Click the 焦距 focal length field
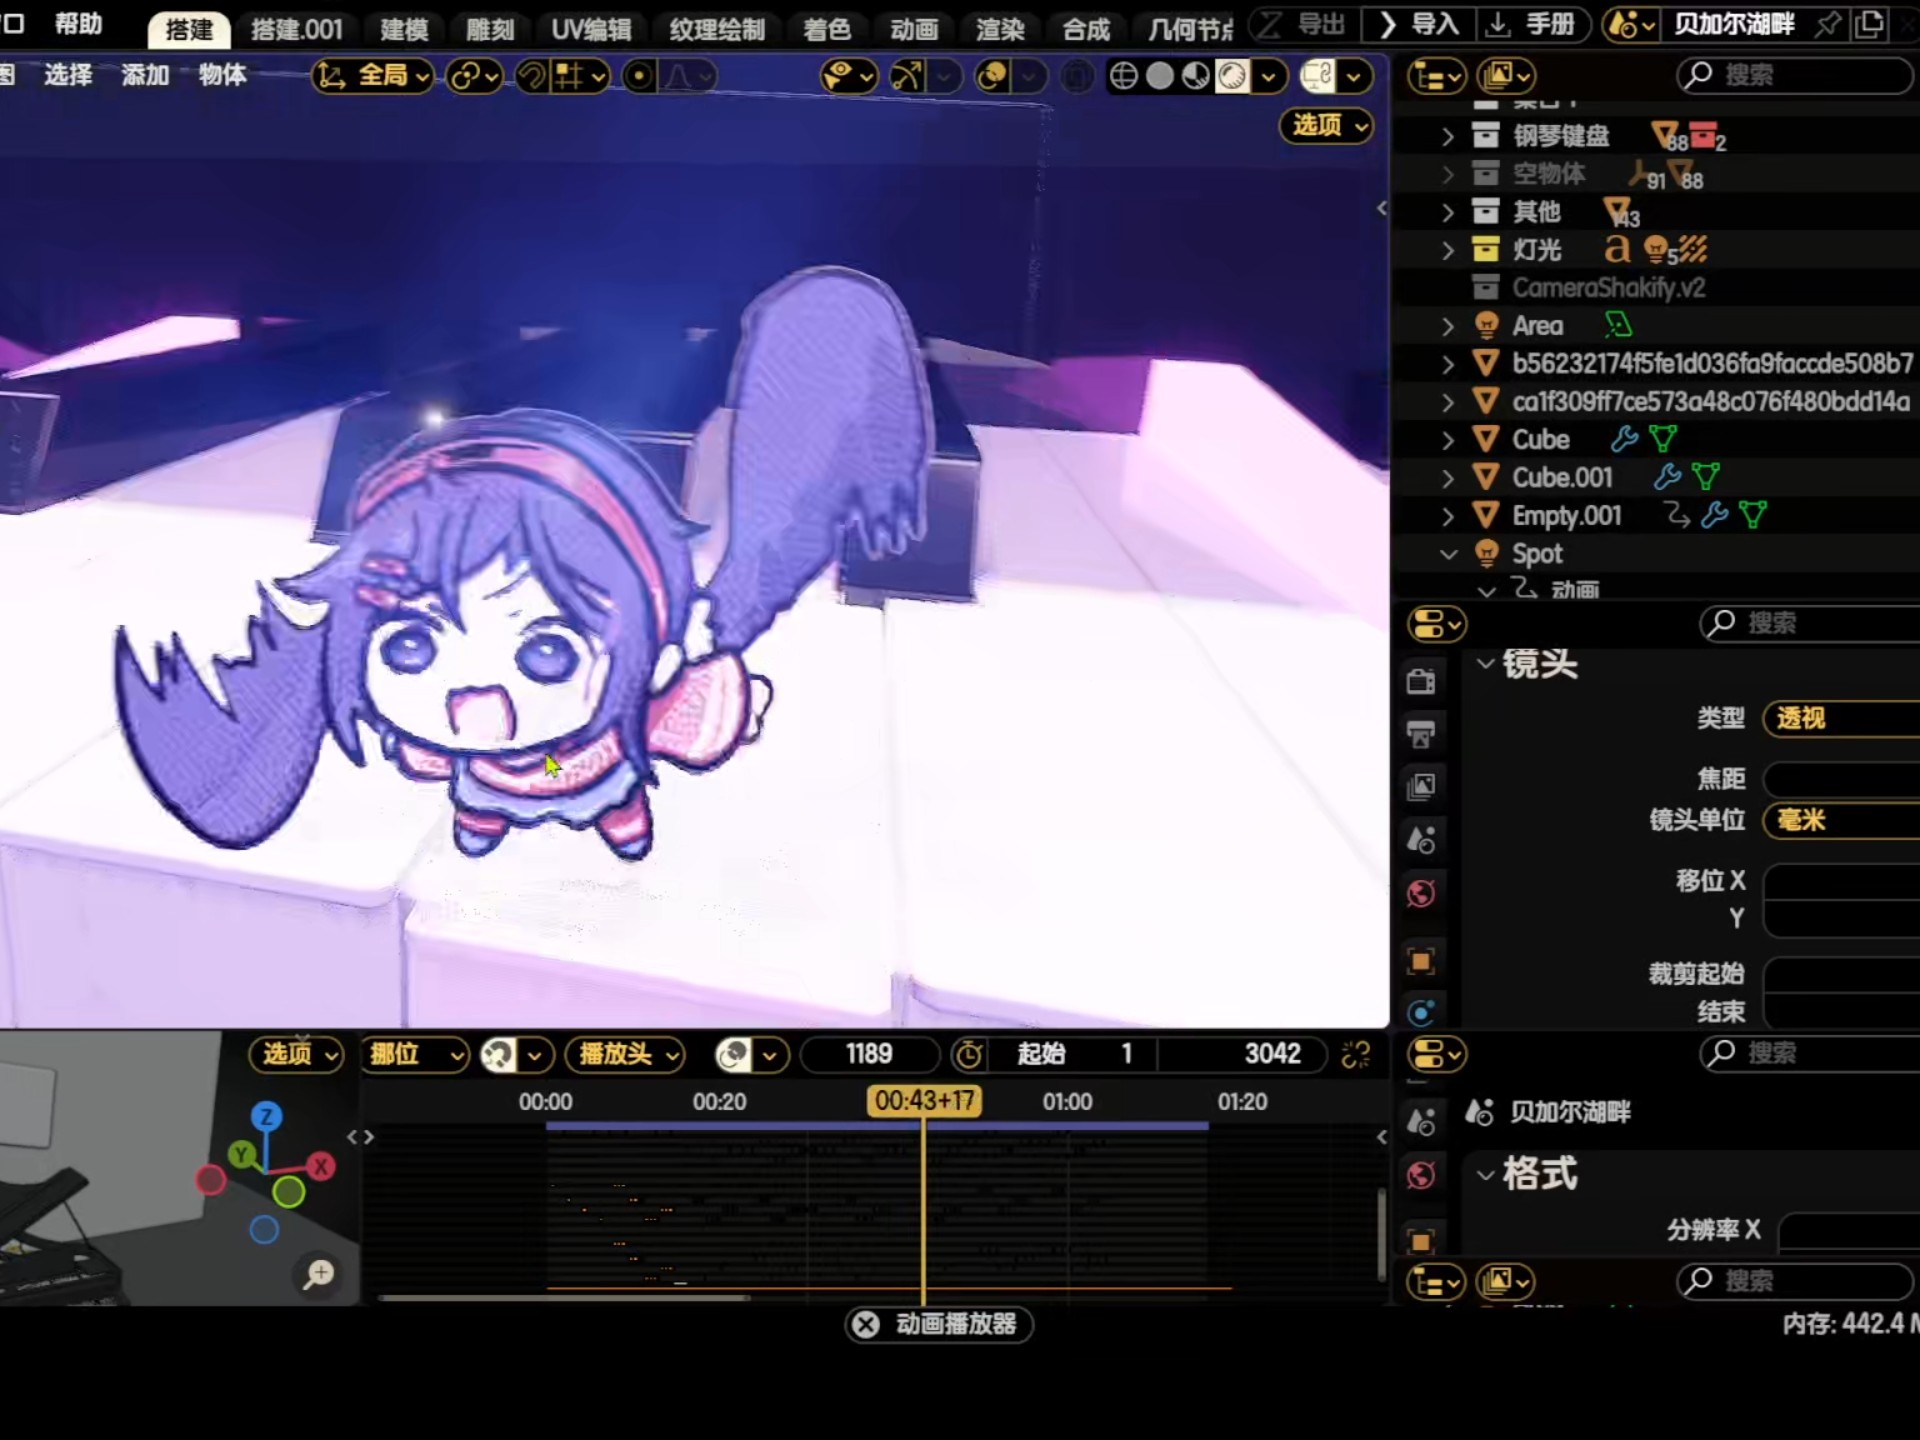Screen dimensions: 1920x1440 point(1840,778)
